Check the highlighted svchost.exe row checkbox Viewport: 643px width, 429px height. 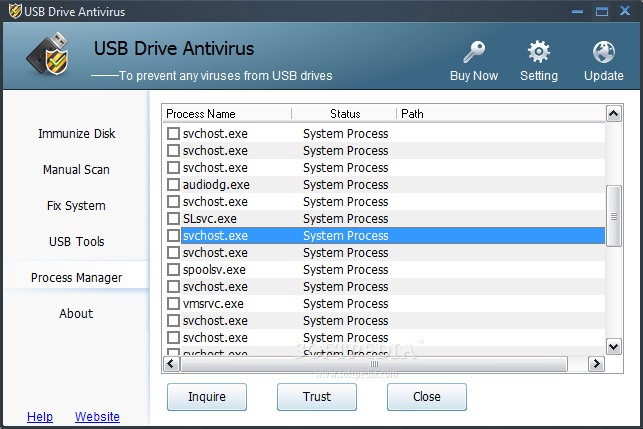pos(173,235)
